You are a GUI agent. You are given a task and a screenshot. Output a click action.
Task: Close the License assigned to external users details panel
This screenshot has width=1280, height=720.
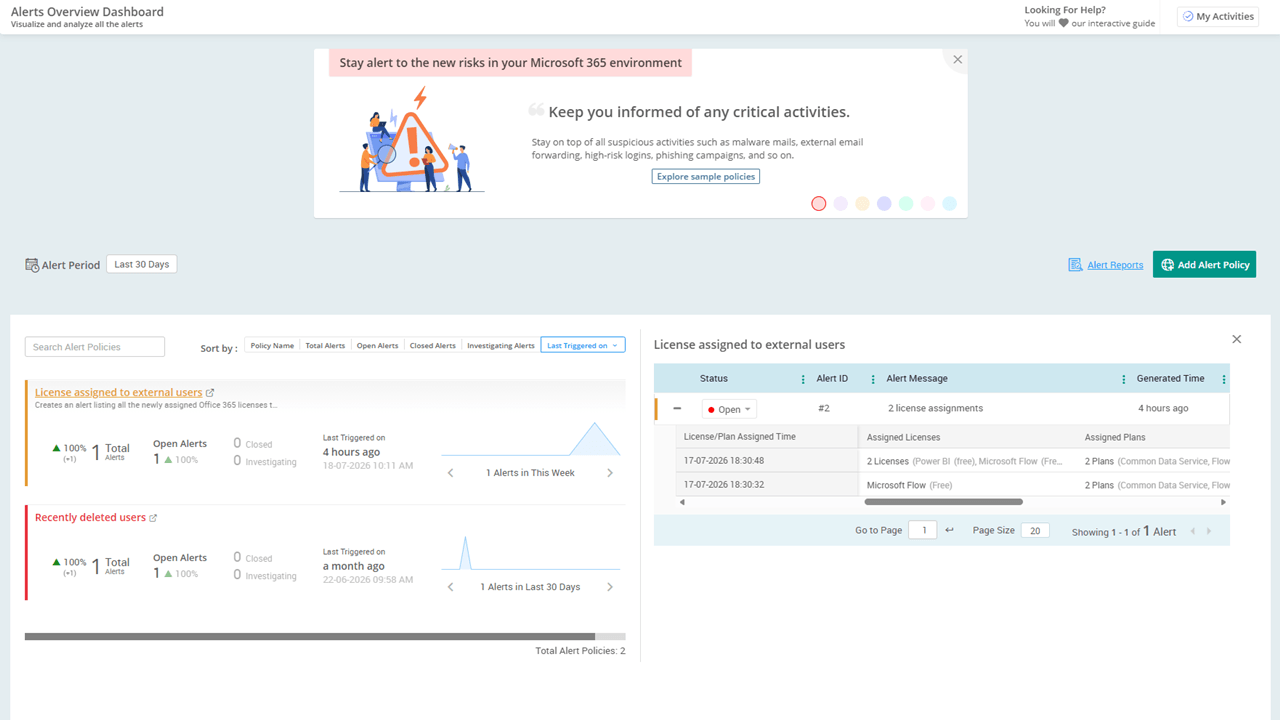point(1236,339)
